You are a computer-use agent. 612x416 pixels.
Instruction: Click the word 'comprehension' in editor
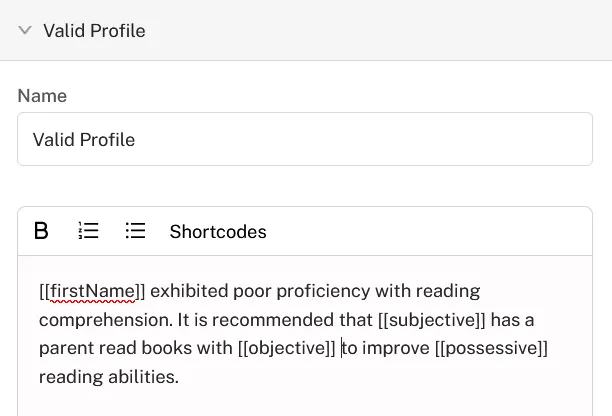pos(104,320)
